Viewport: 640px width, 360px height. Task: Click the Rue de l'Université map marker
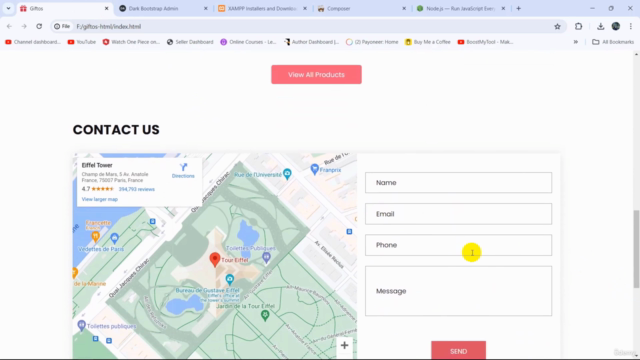(x=287, y=174)
